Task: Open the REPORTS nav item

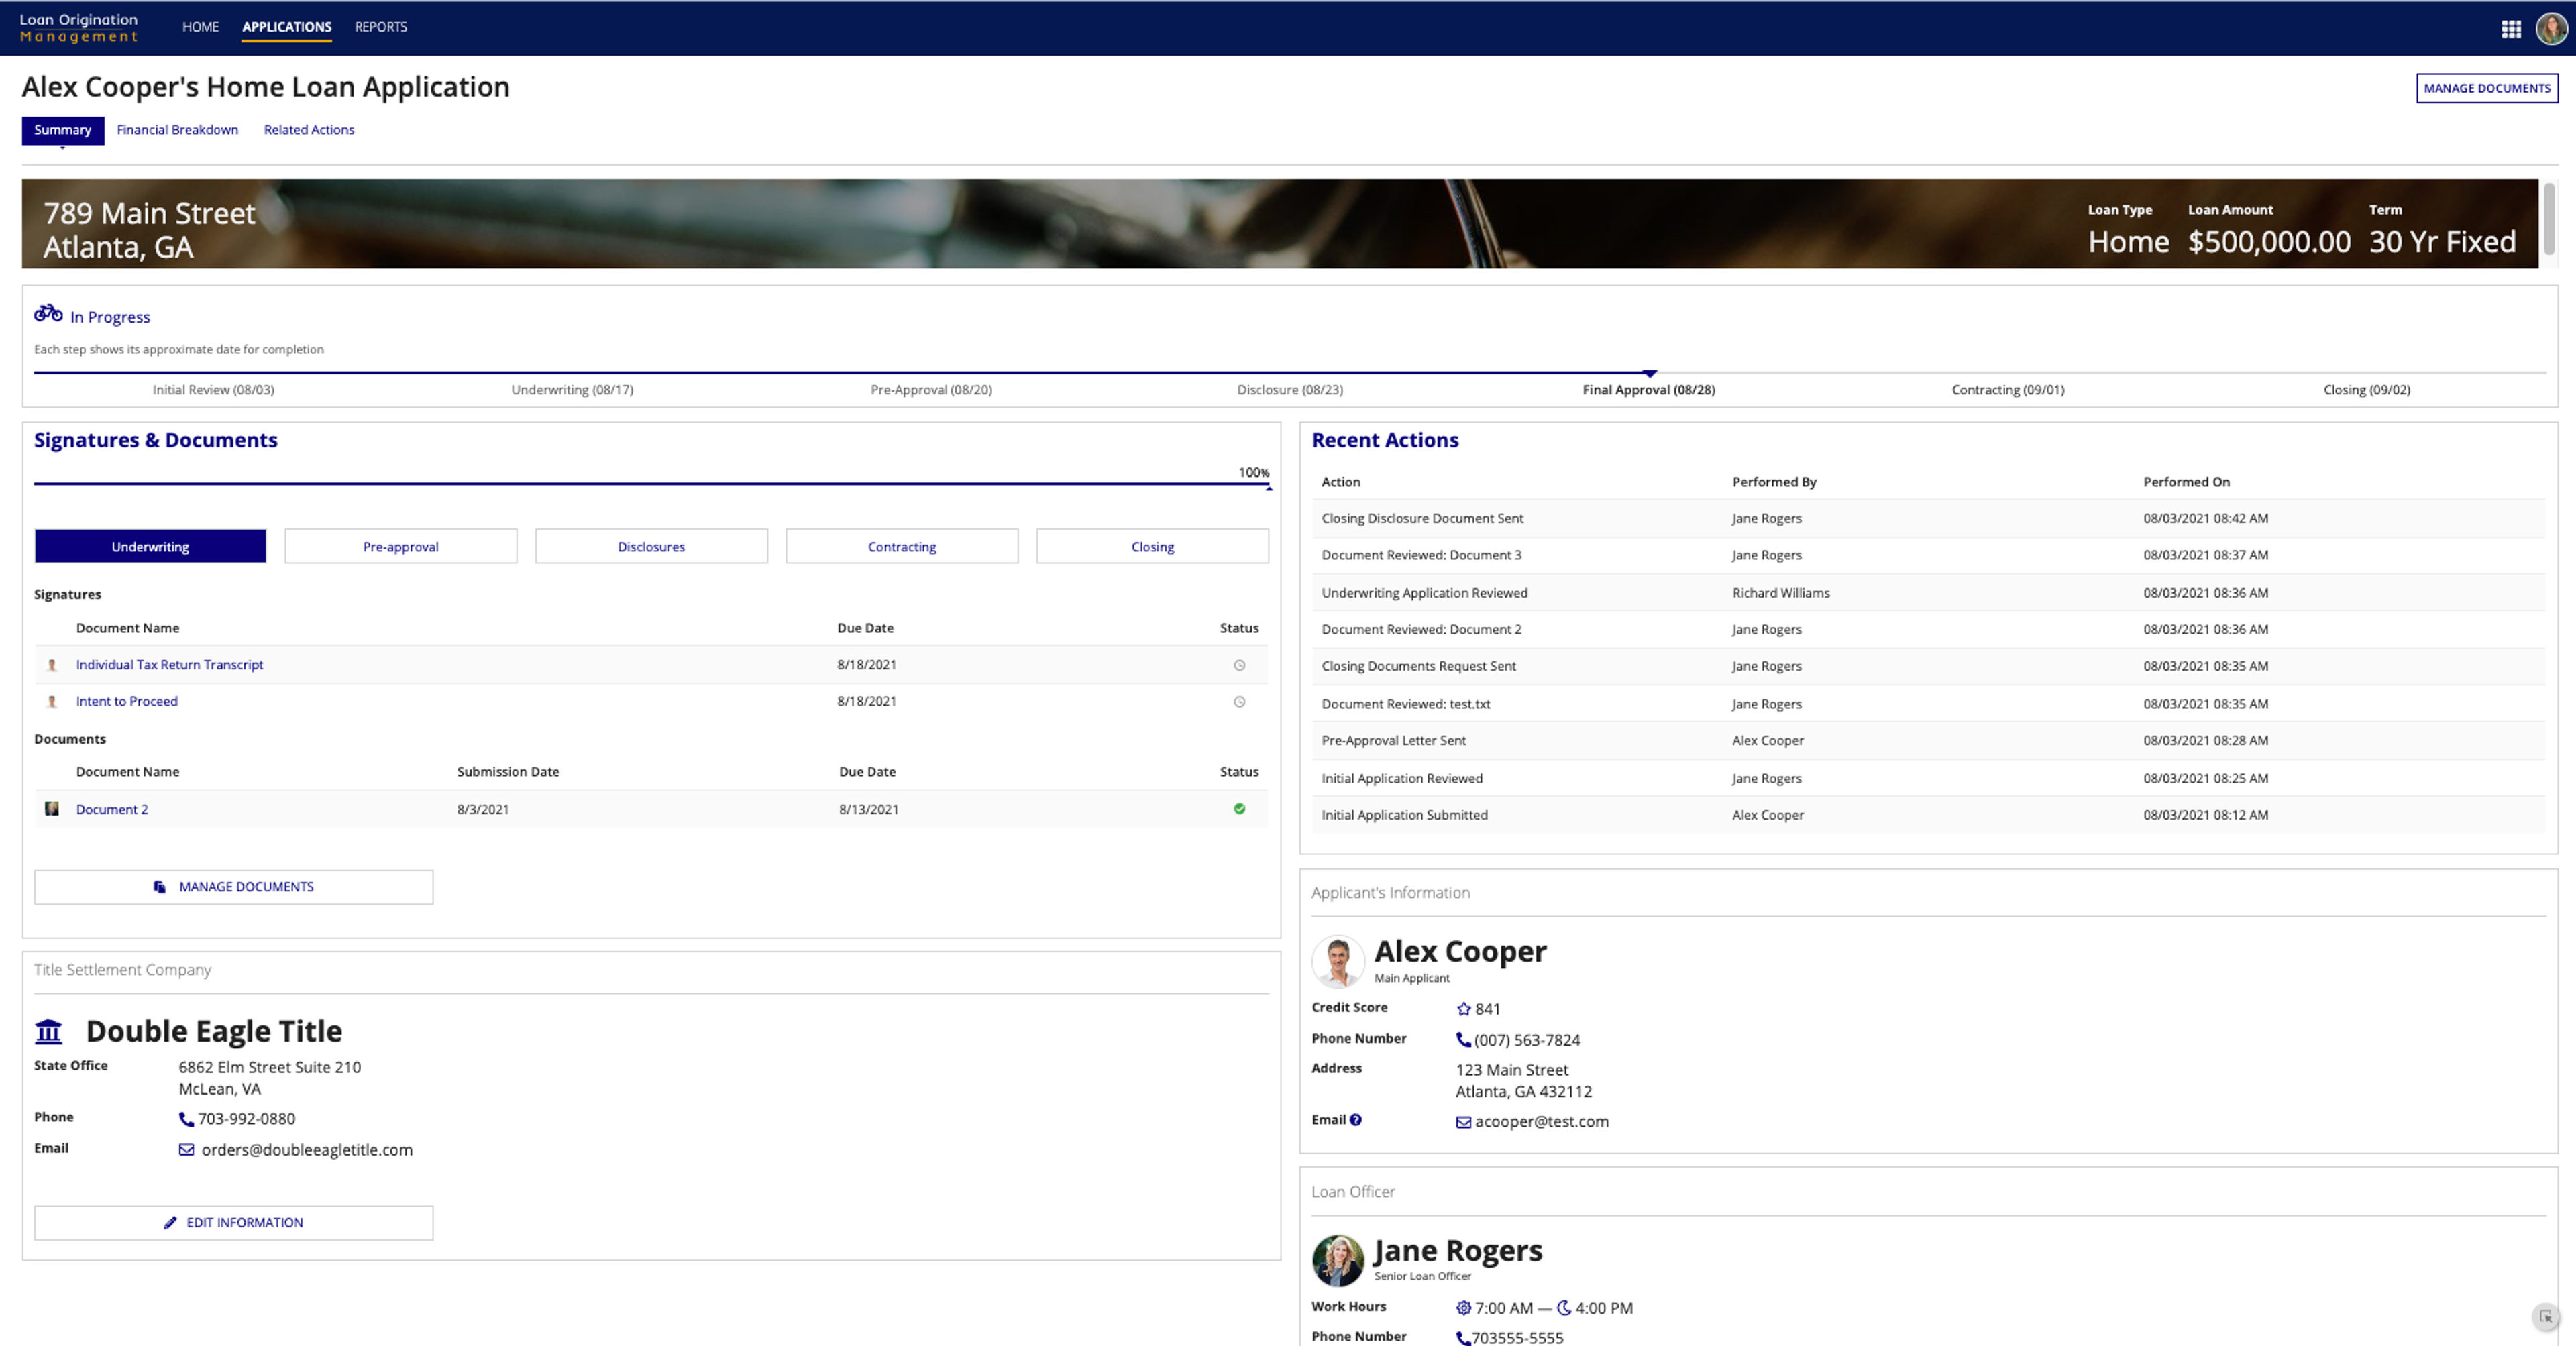Action: coord(381,27)
